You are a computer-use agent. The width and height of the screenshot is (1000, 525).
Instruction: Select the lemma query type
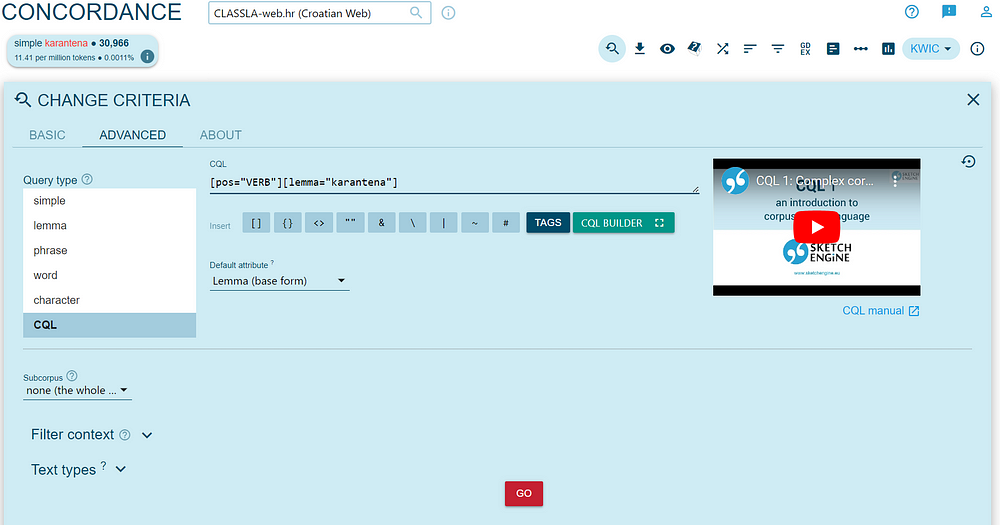(x=109, y=226)
